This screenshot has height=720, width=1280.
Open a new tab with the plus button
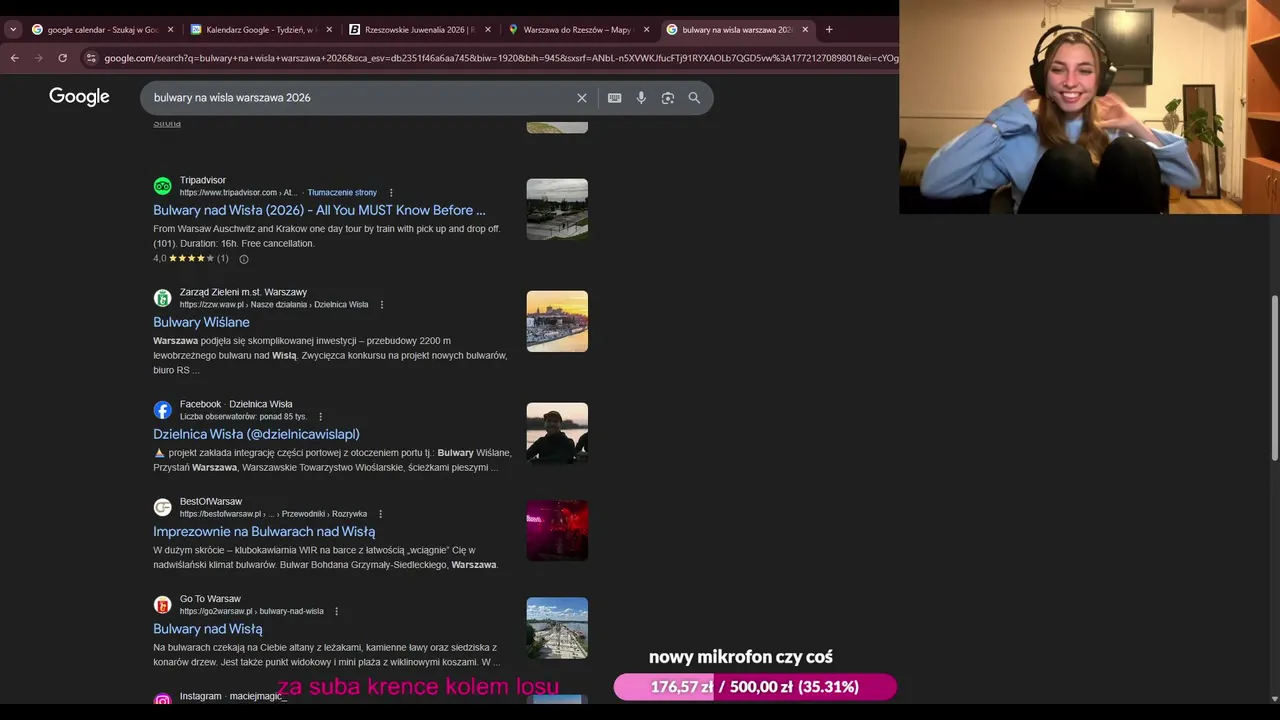click(829, 29)
